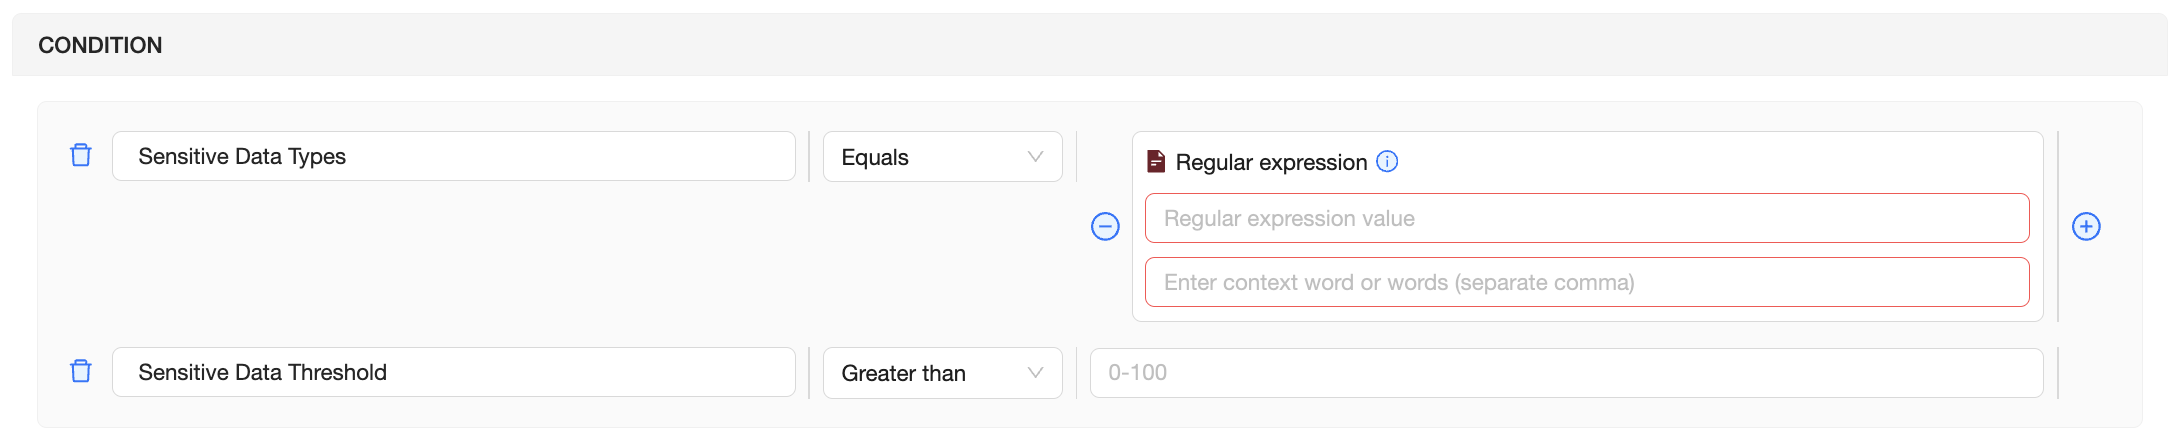The width and height of the screenshot is (2184, 436).
Task: Select the Sensitive Data Threshold field
Action: [453, 372]
